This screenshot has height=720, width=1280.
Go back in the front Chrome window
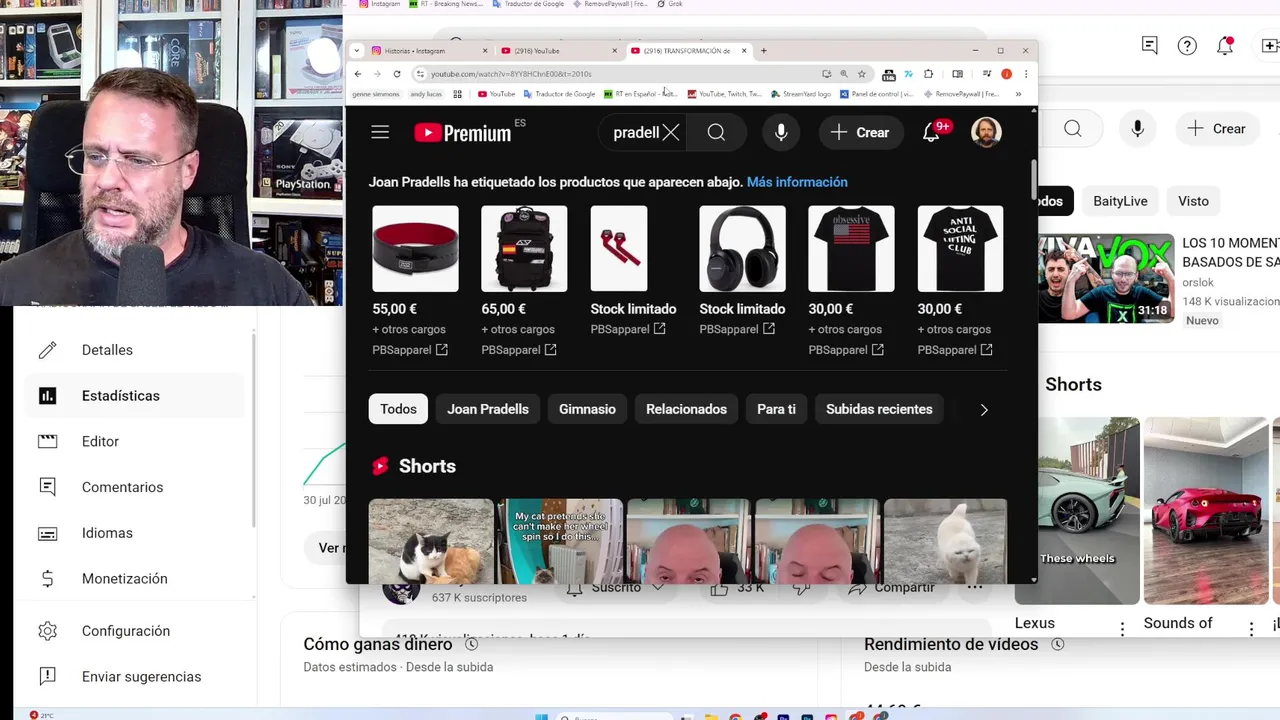[358, 74]
